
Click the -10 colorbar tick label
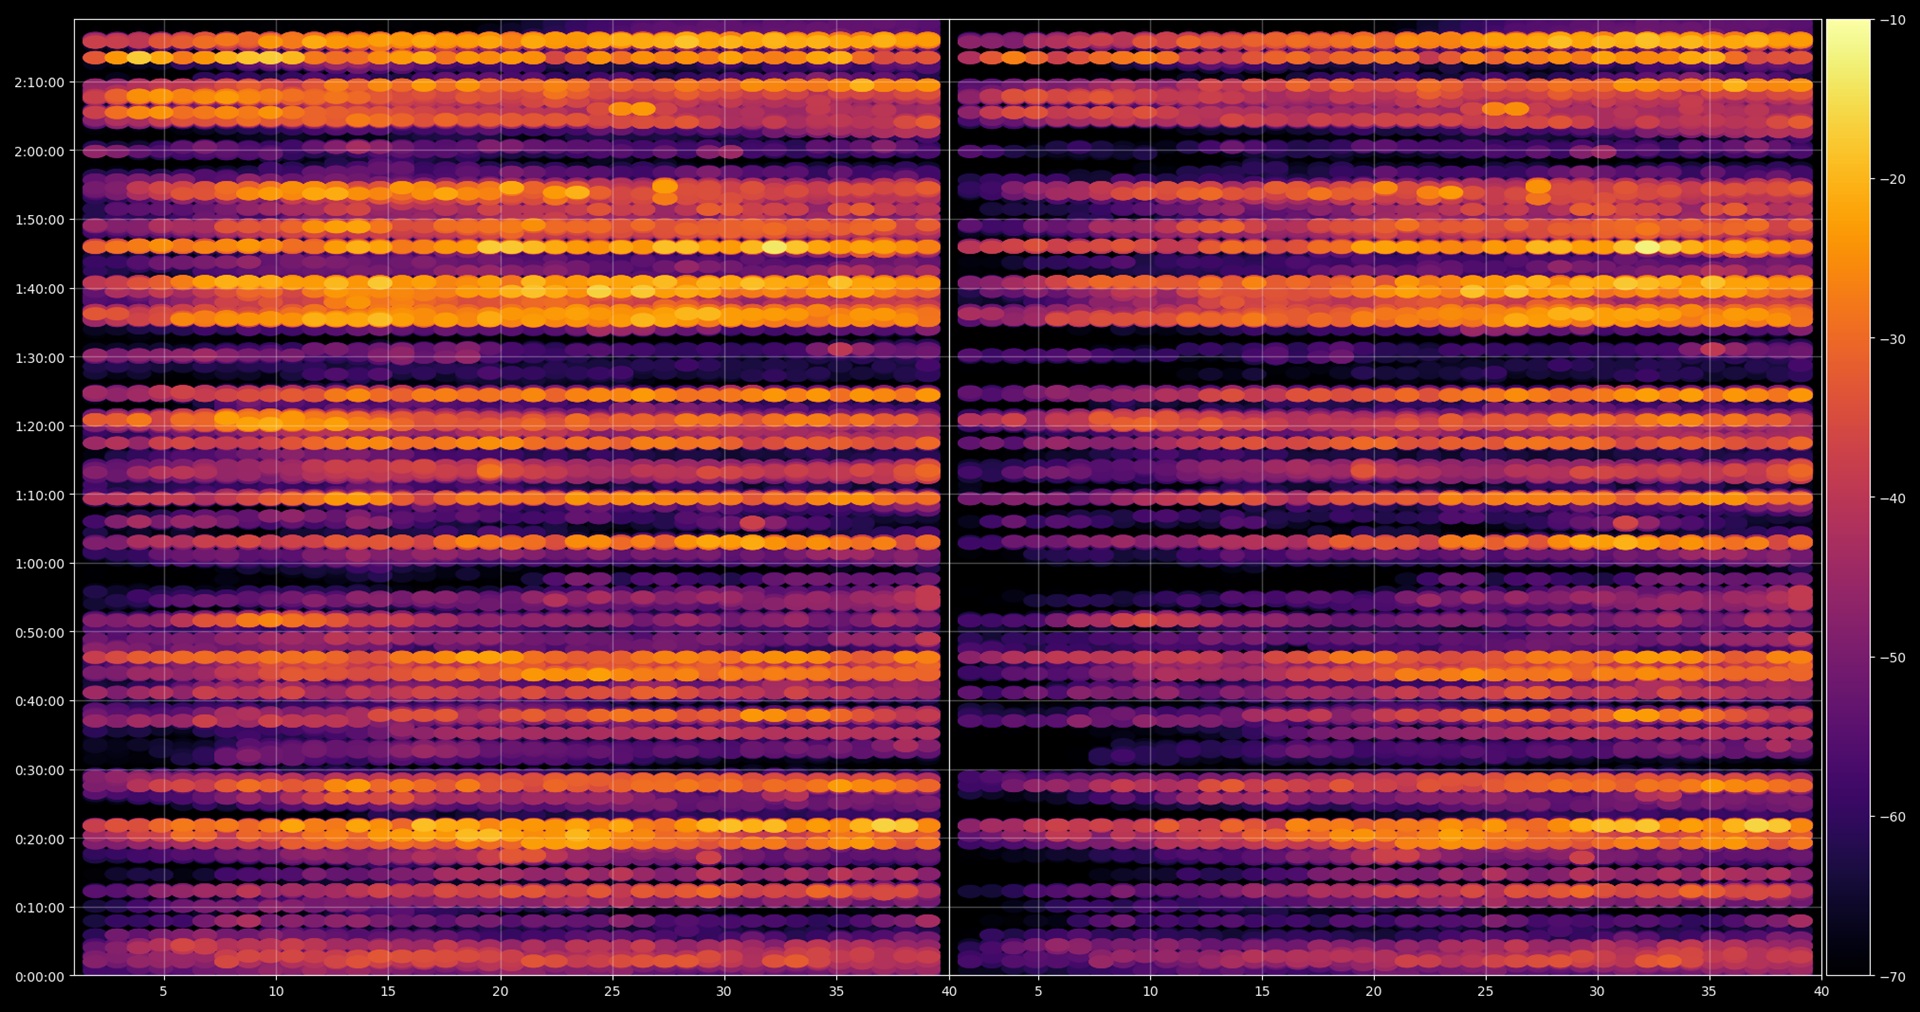click(x=1893, y=20)
